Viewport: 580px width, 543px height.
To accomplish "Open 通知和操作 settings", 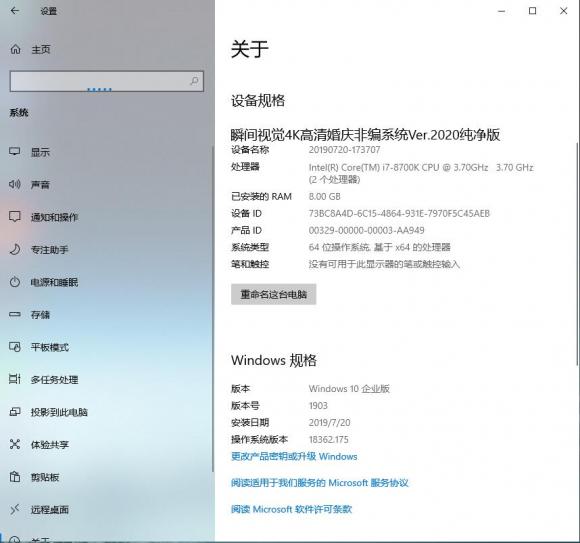I will [x=54, y=217].
